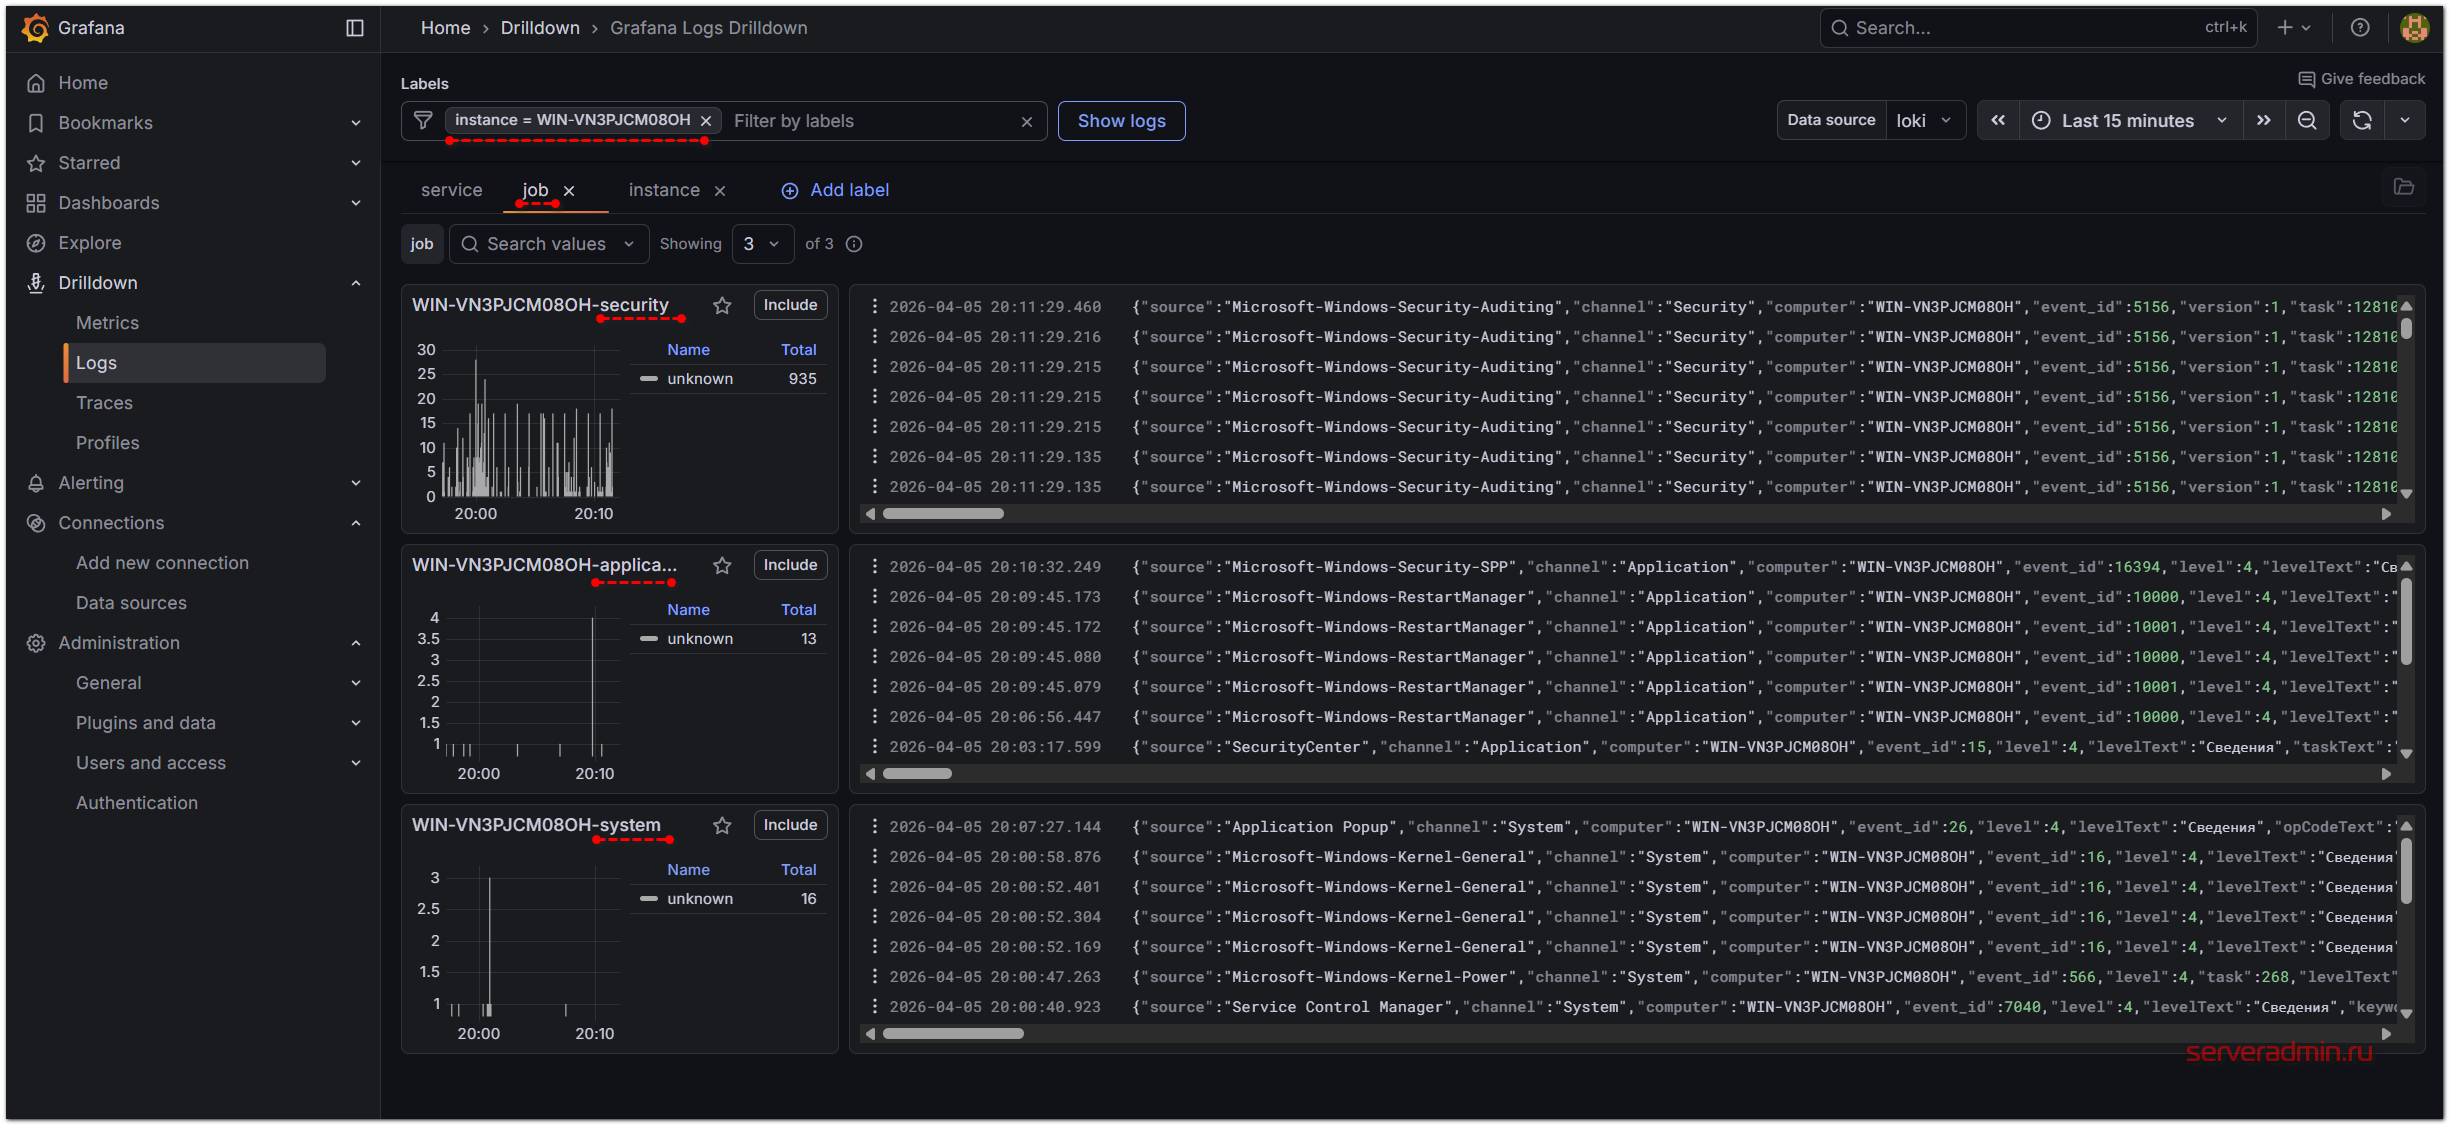Toggle the sidebar dock menu icon
This screenshot has height=1125, width=2449.
[x=355, y=28]
